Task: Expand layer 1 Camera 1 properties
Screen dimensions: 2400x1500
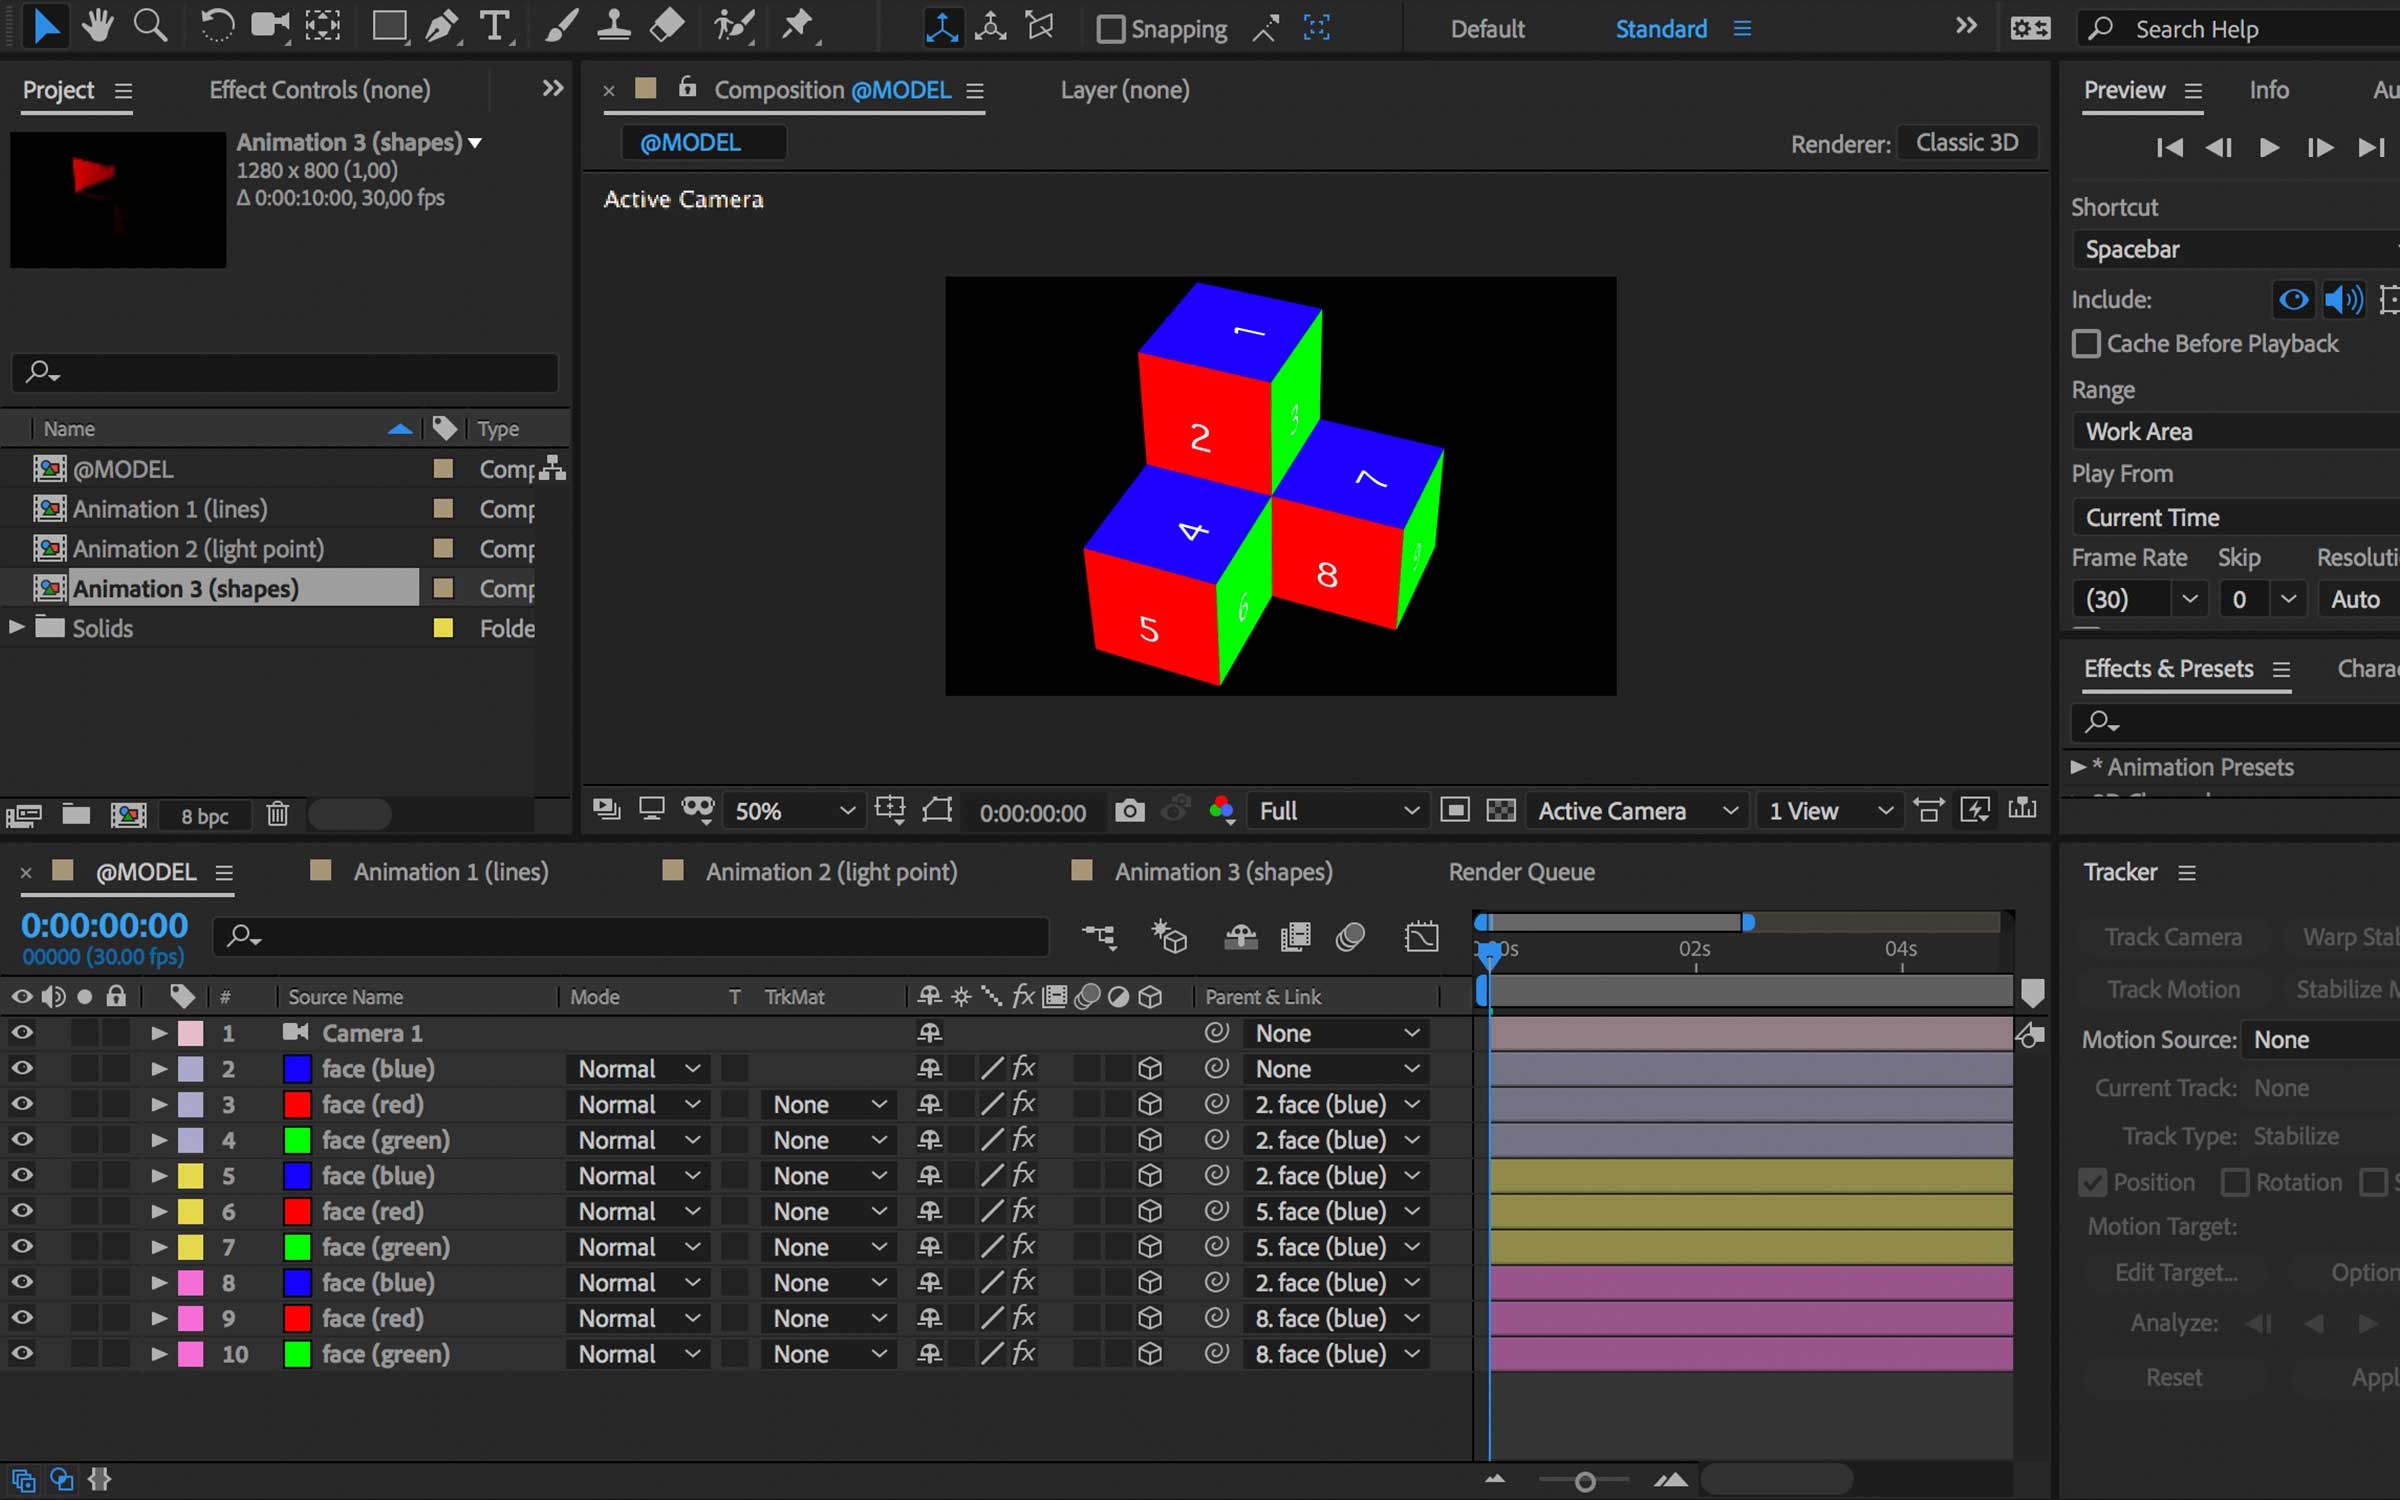Action: pos(157,1032)
